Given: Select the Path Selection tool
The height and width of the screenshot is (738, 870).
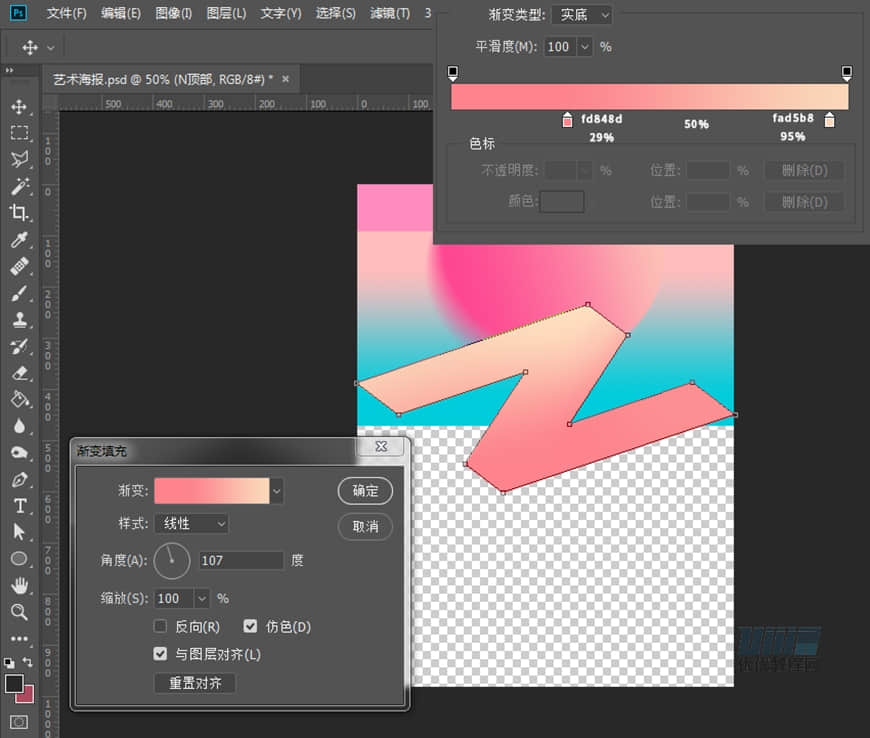Looking at the screenshot, I should click(19, 532).
